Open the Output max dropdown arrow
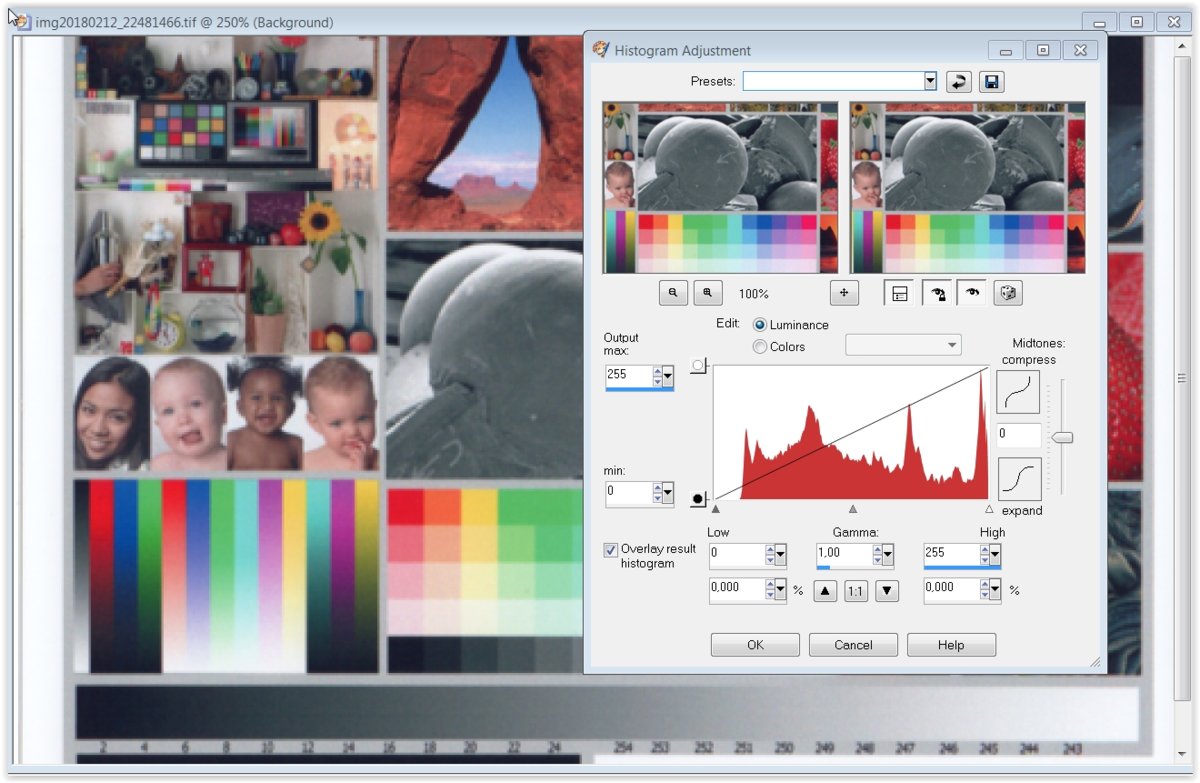This screenshot has height=783, width=1200. click(x=668, y=377)
